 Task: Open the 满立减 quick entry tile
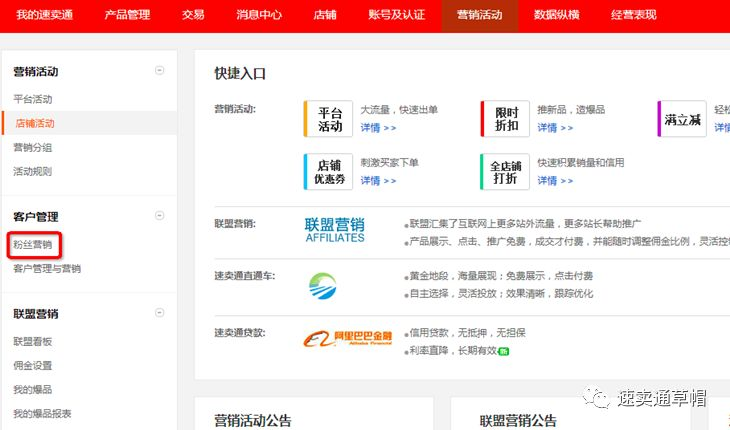682,119
